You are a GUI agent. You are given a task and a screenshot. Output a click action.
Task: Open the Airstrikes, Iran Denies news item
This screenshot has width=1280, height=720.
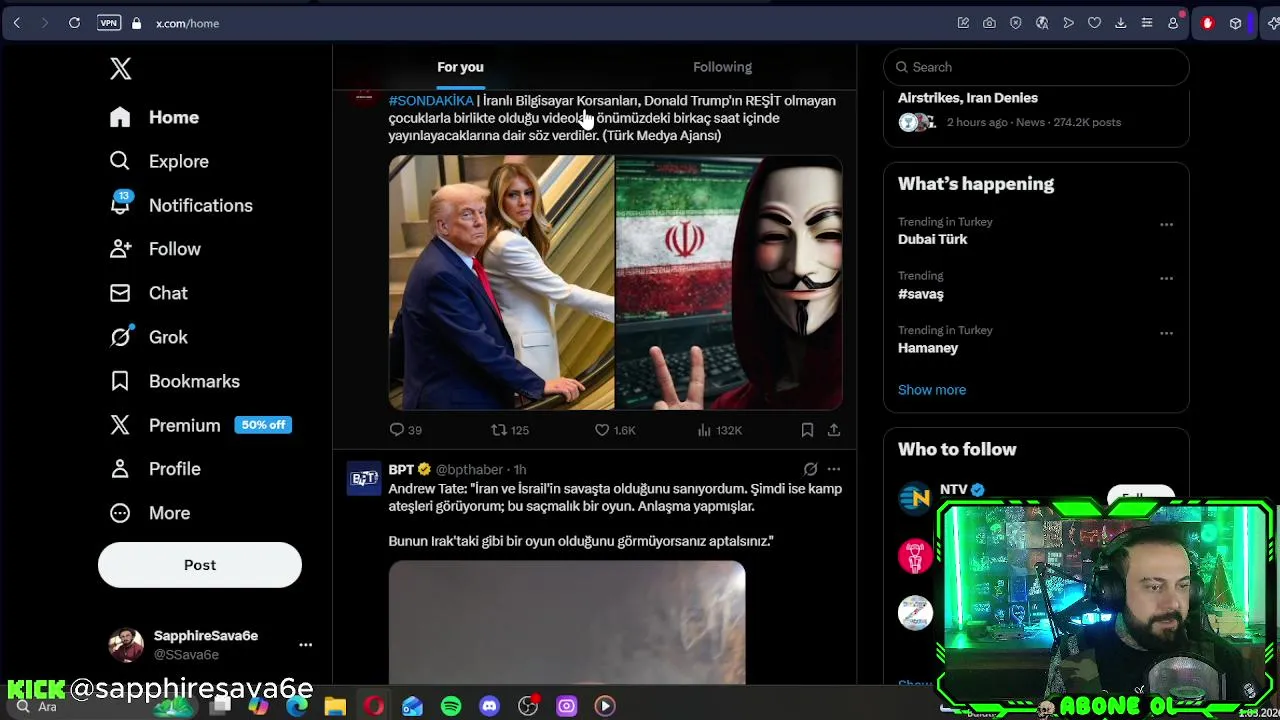coord(1036,110)
